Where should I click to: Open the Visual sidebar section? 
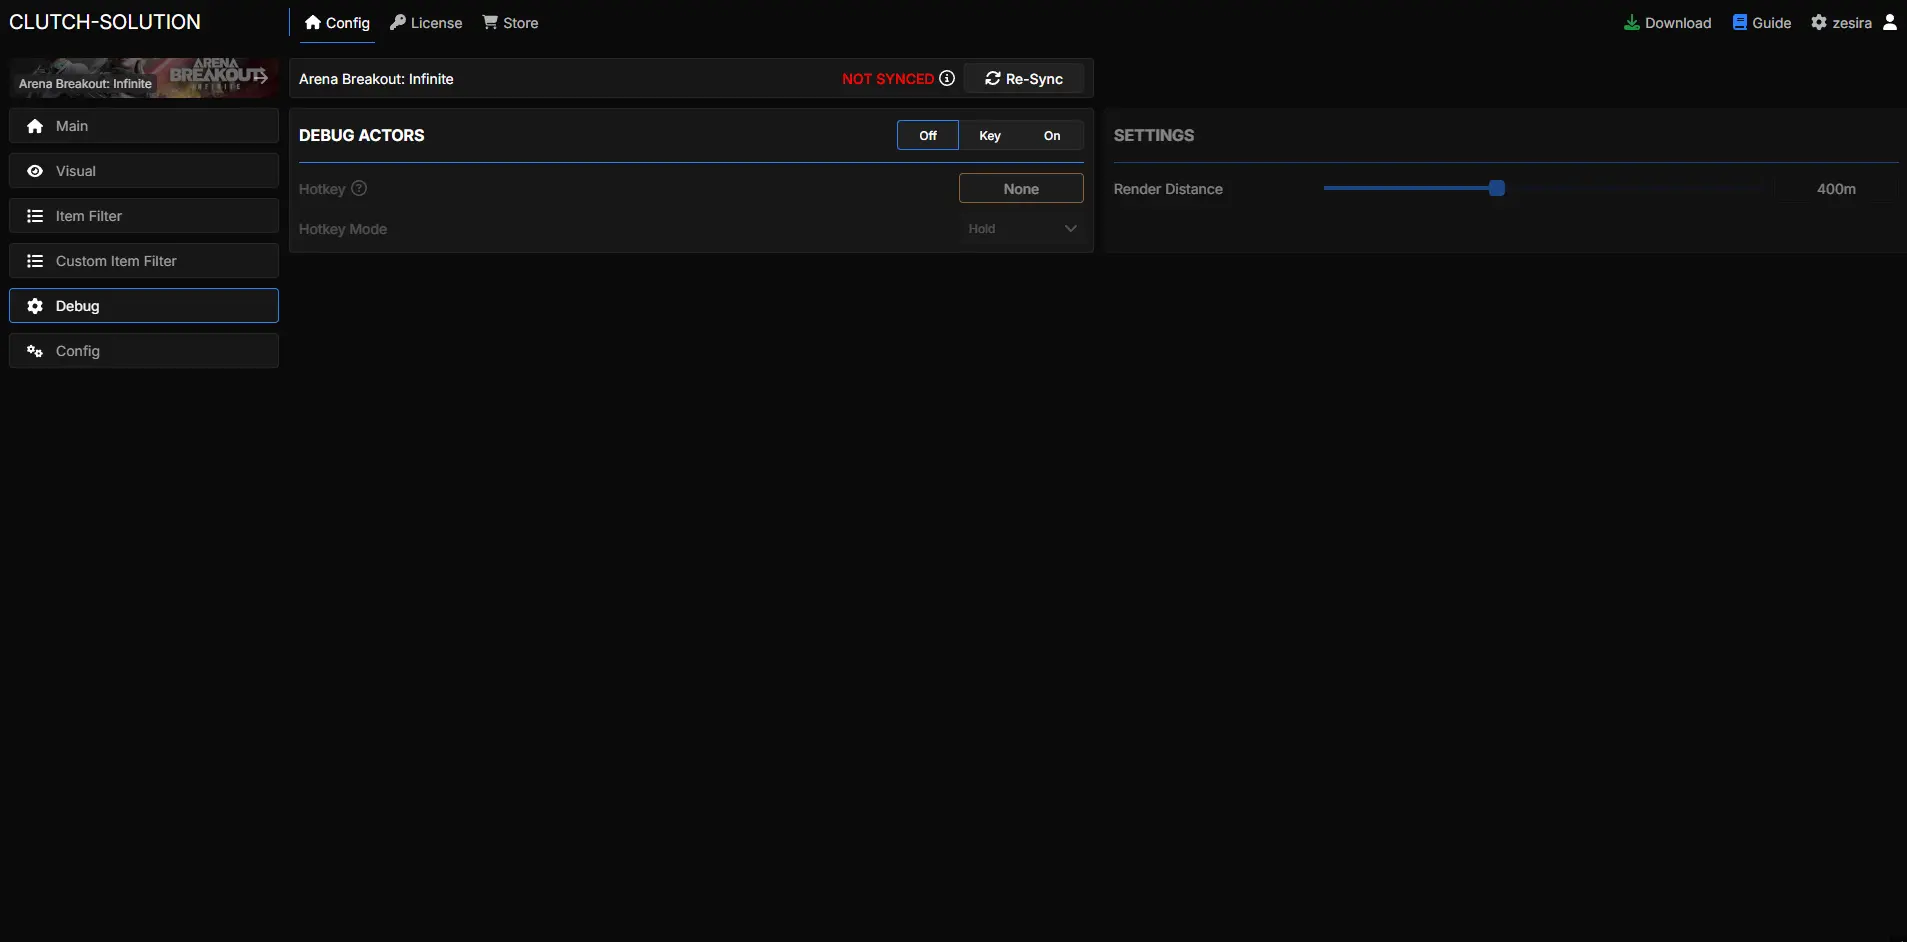144,171
